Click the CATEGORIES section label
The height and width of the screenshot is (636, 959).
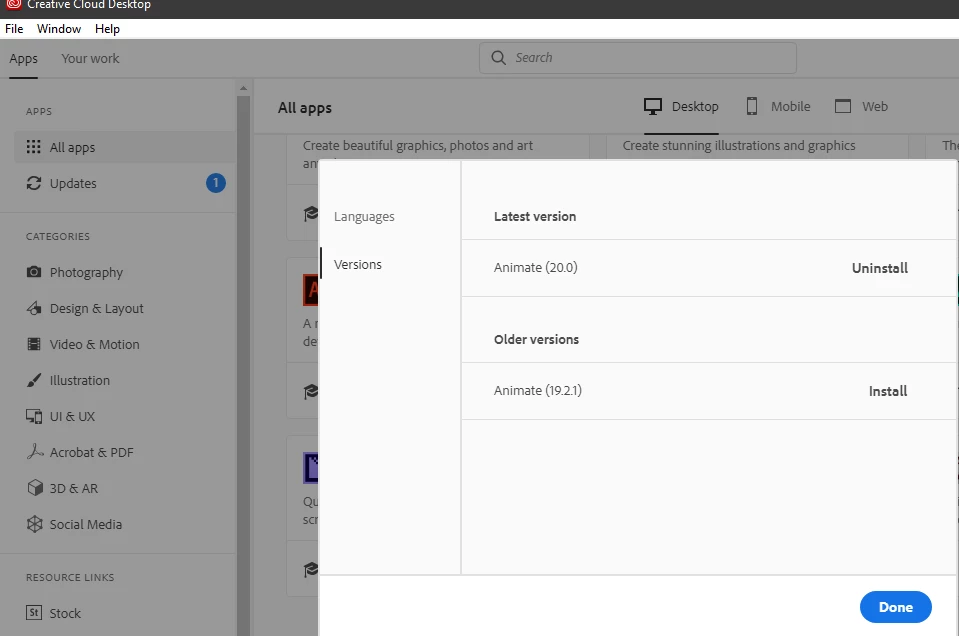pos(57,236)
